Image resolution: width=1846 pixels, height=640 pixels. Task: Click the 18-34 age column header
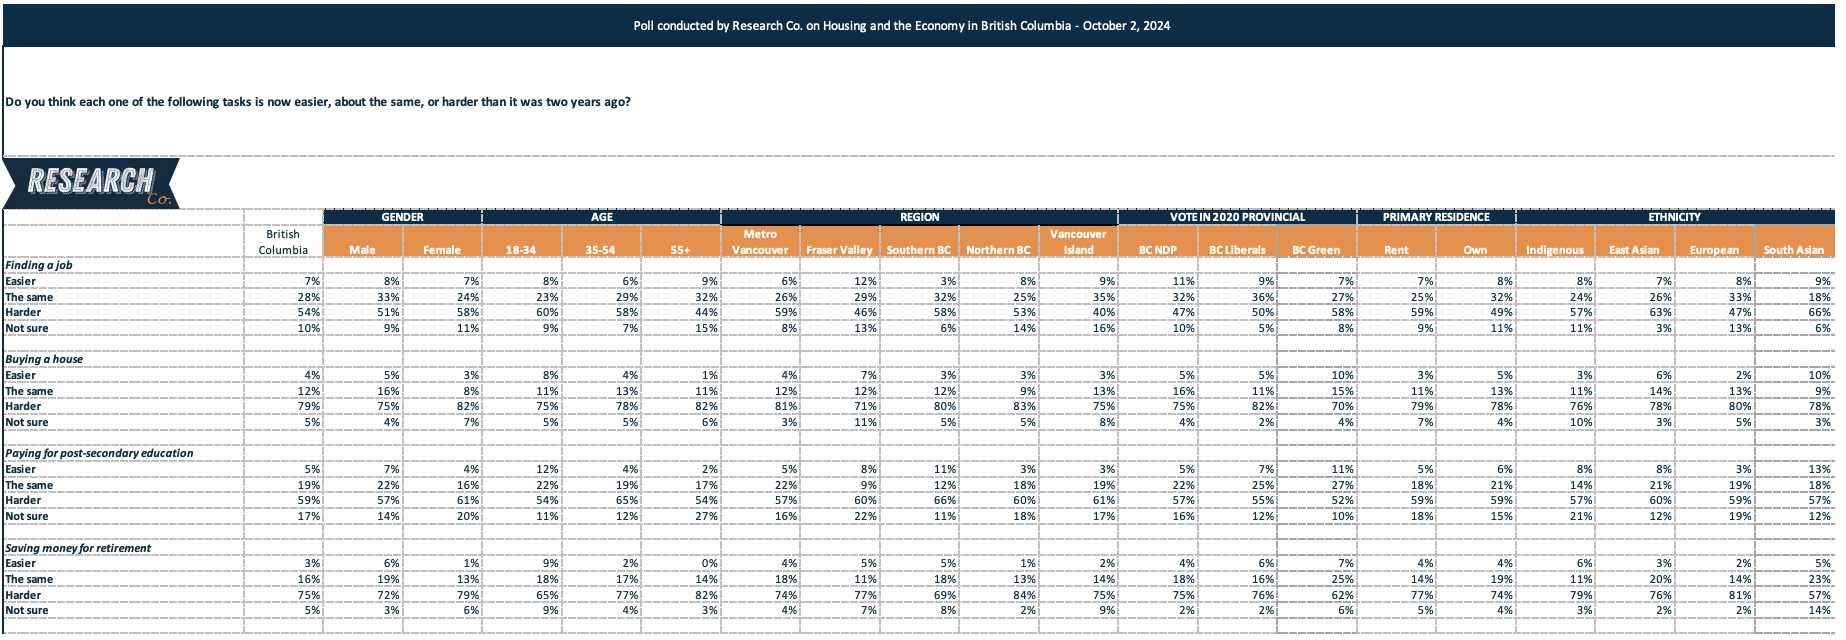(x=521, y=250)
